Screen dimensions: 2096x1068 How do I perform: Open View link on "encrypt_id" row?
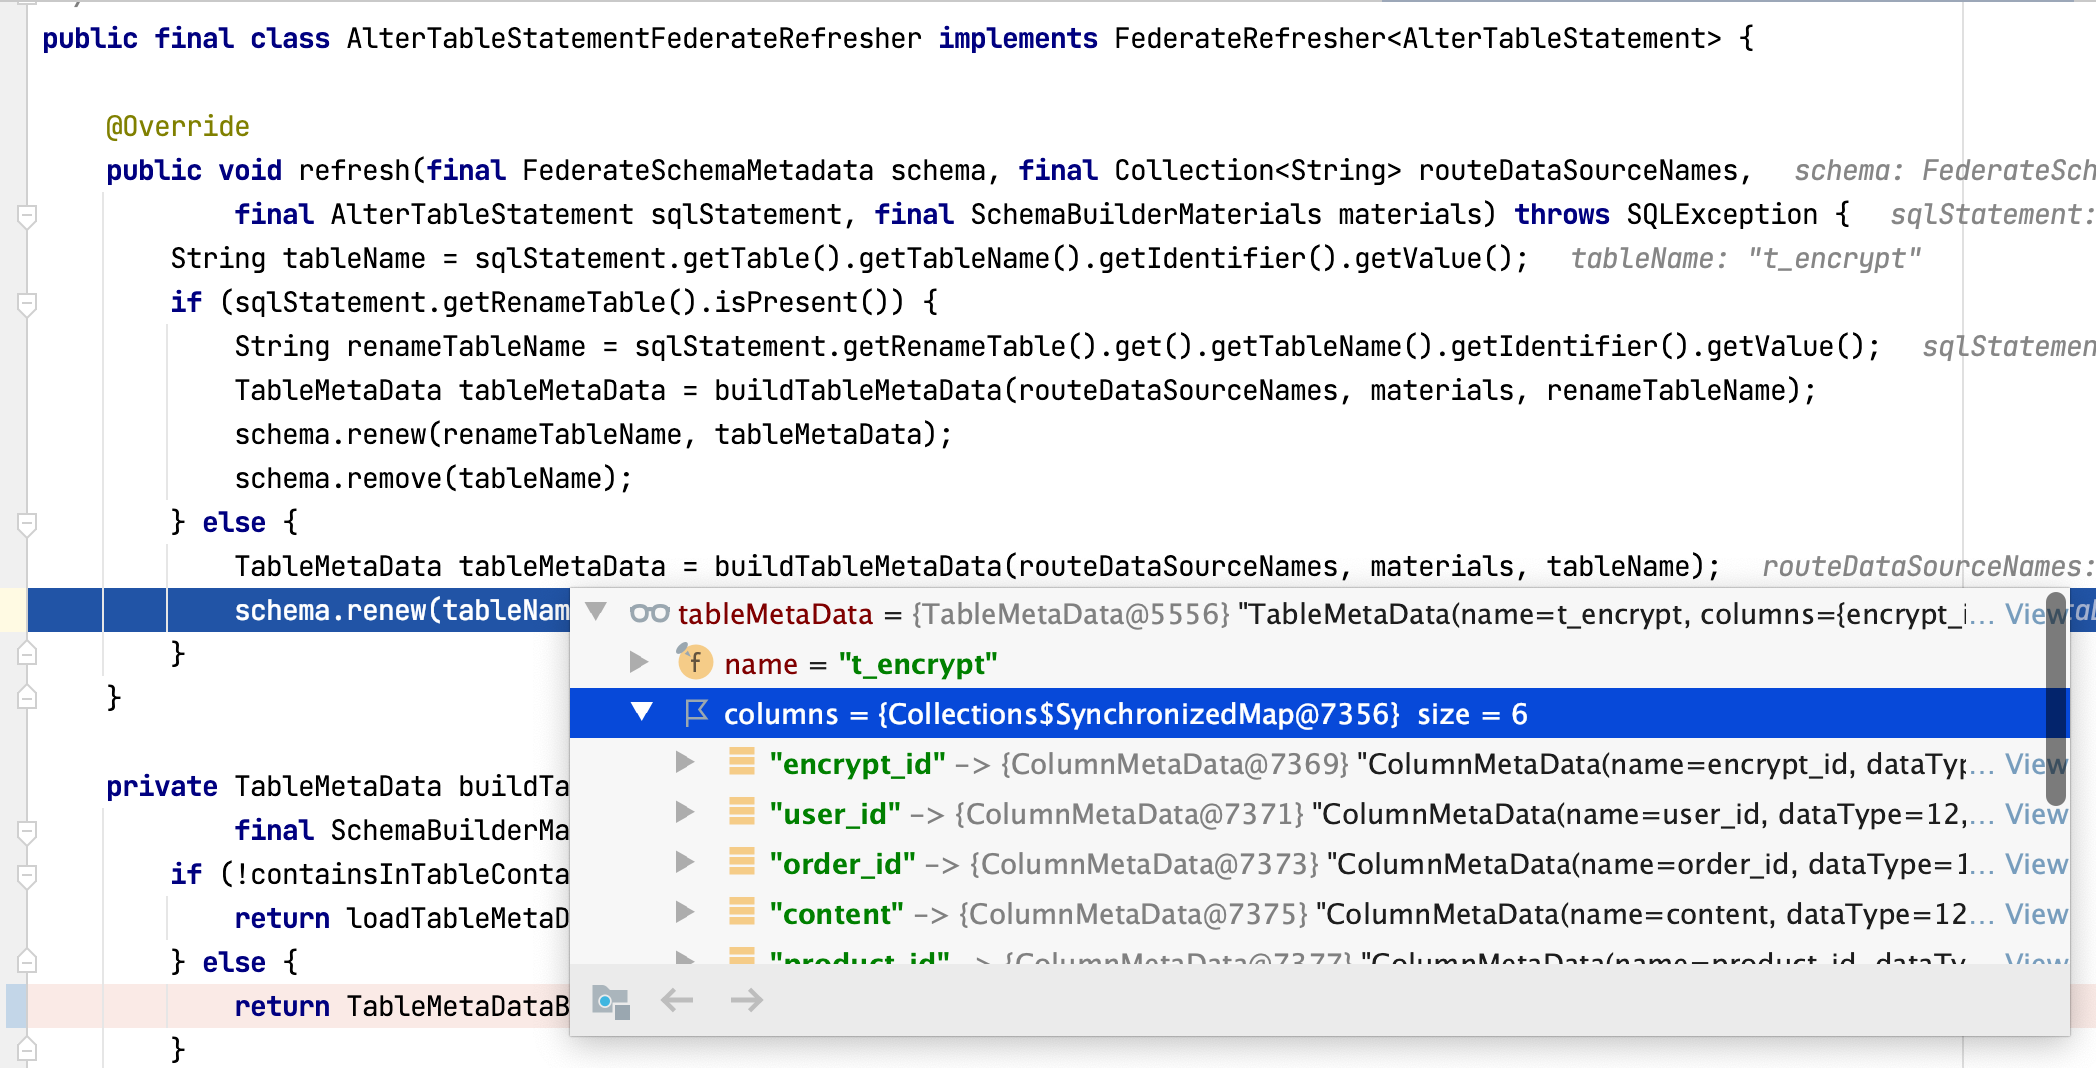[2036, 764]
